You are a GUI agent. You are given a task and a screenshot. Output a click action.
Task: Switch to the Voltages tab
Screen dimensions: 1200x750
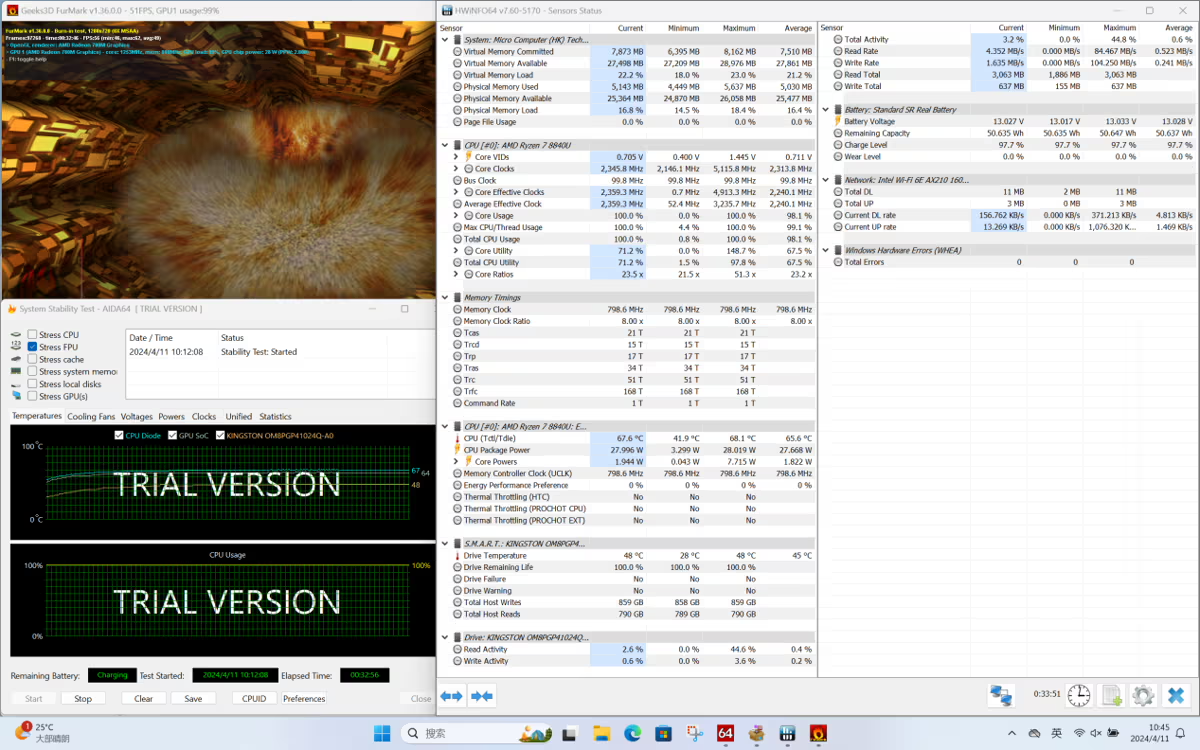click(137, 417)
